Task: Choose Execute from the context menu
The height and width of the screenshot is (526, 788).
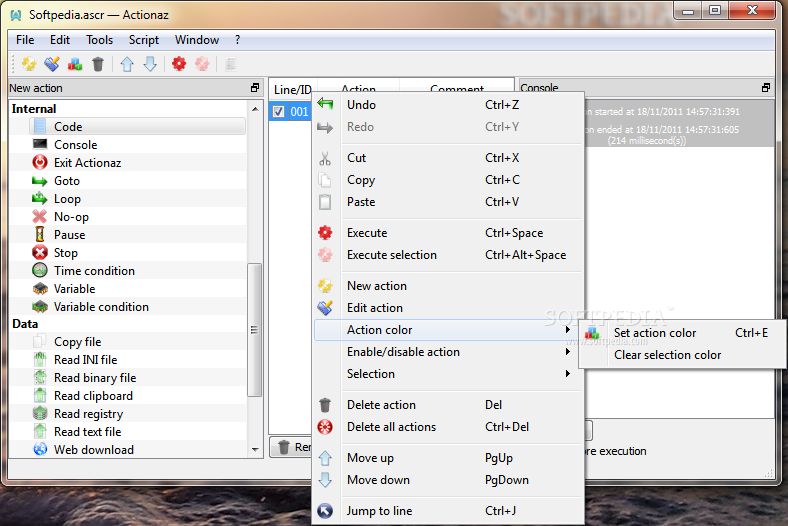Action: click(447, 233)
